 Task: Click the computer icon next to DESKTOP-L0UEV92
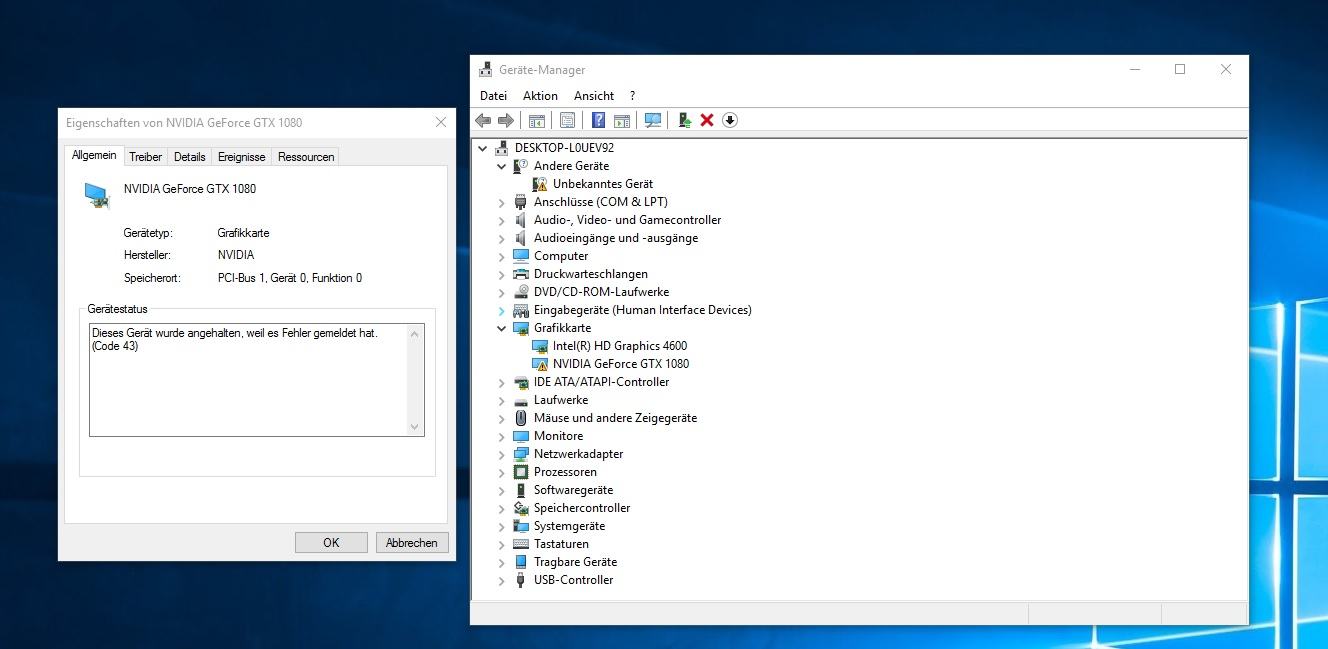pos(501,148)
